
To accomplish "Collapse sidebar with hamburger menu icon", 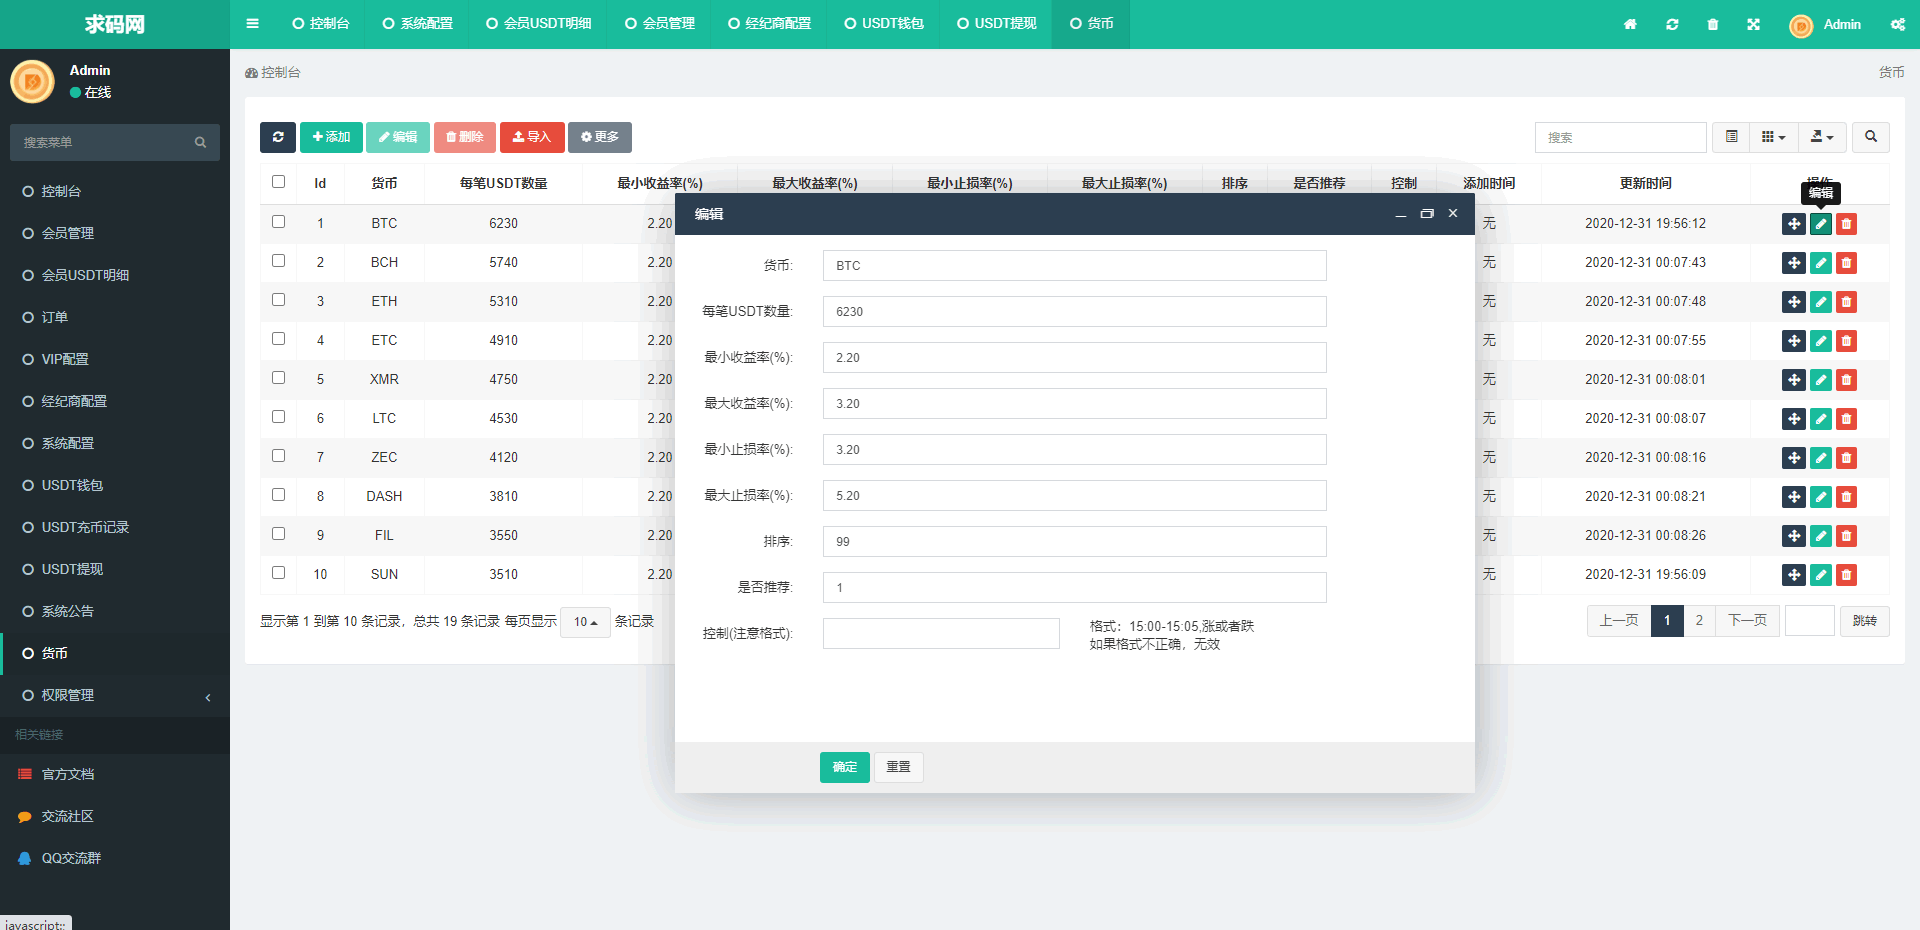I will (x=252, y=24).
